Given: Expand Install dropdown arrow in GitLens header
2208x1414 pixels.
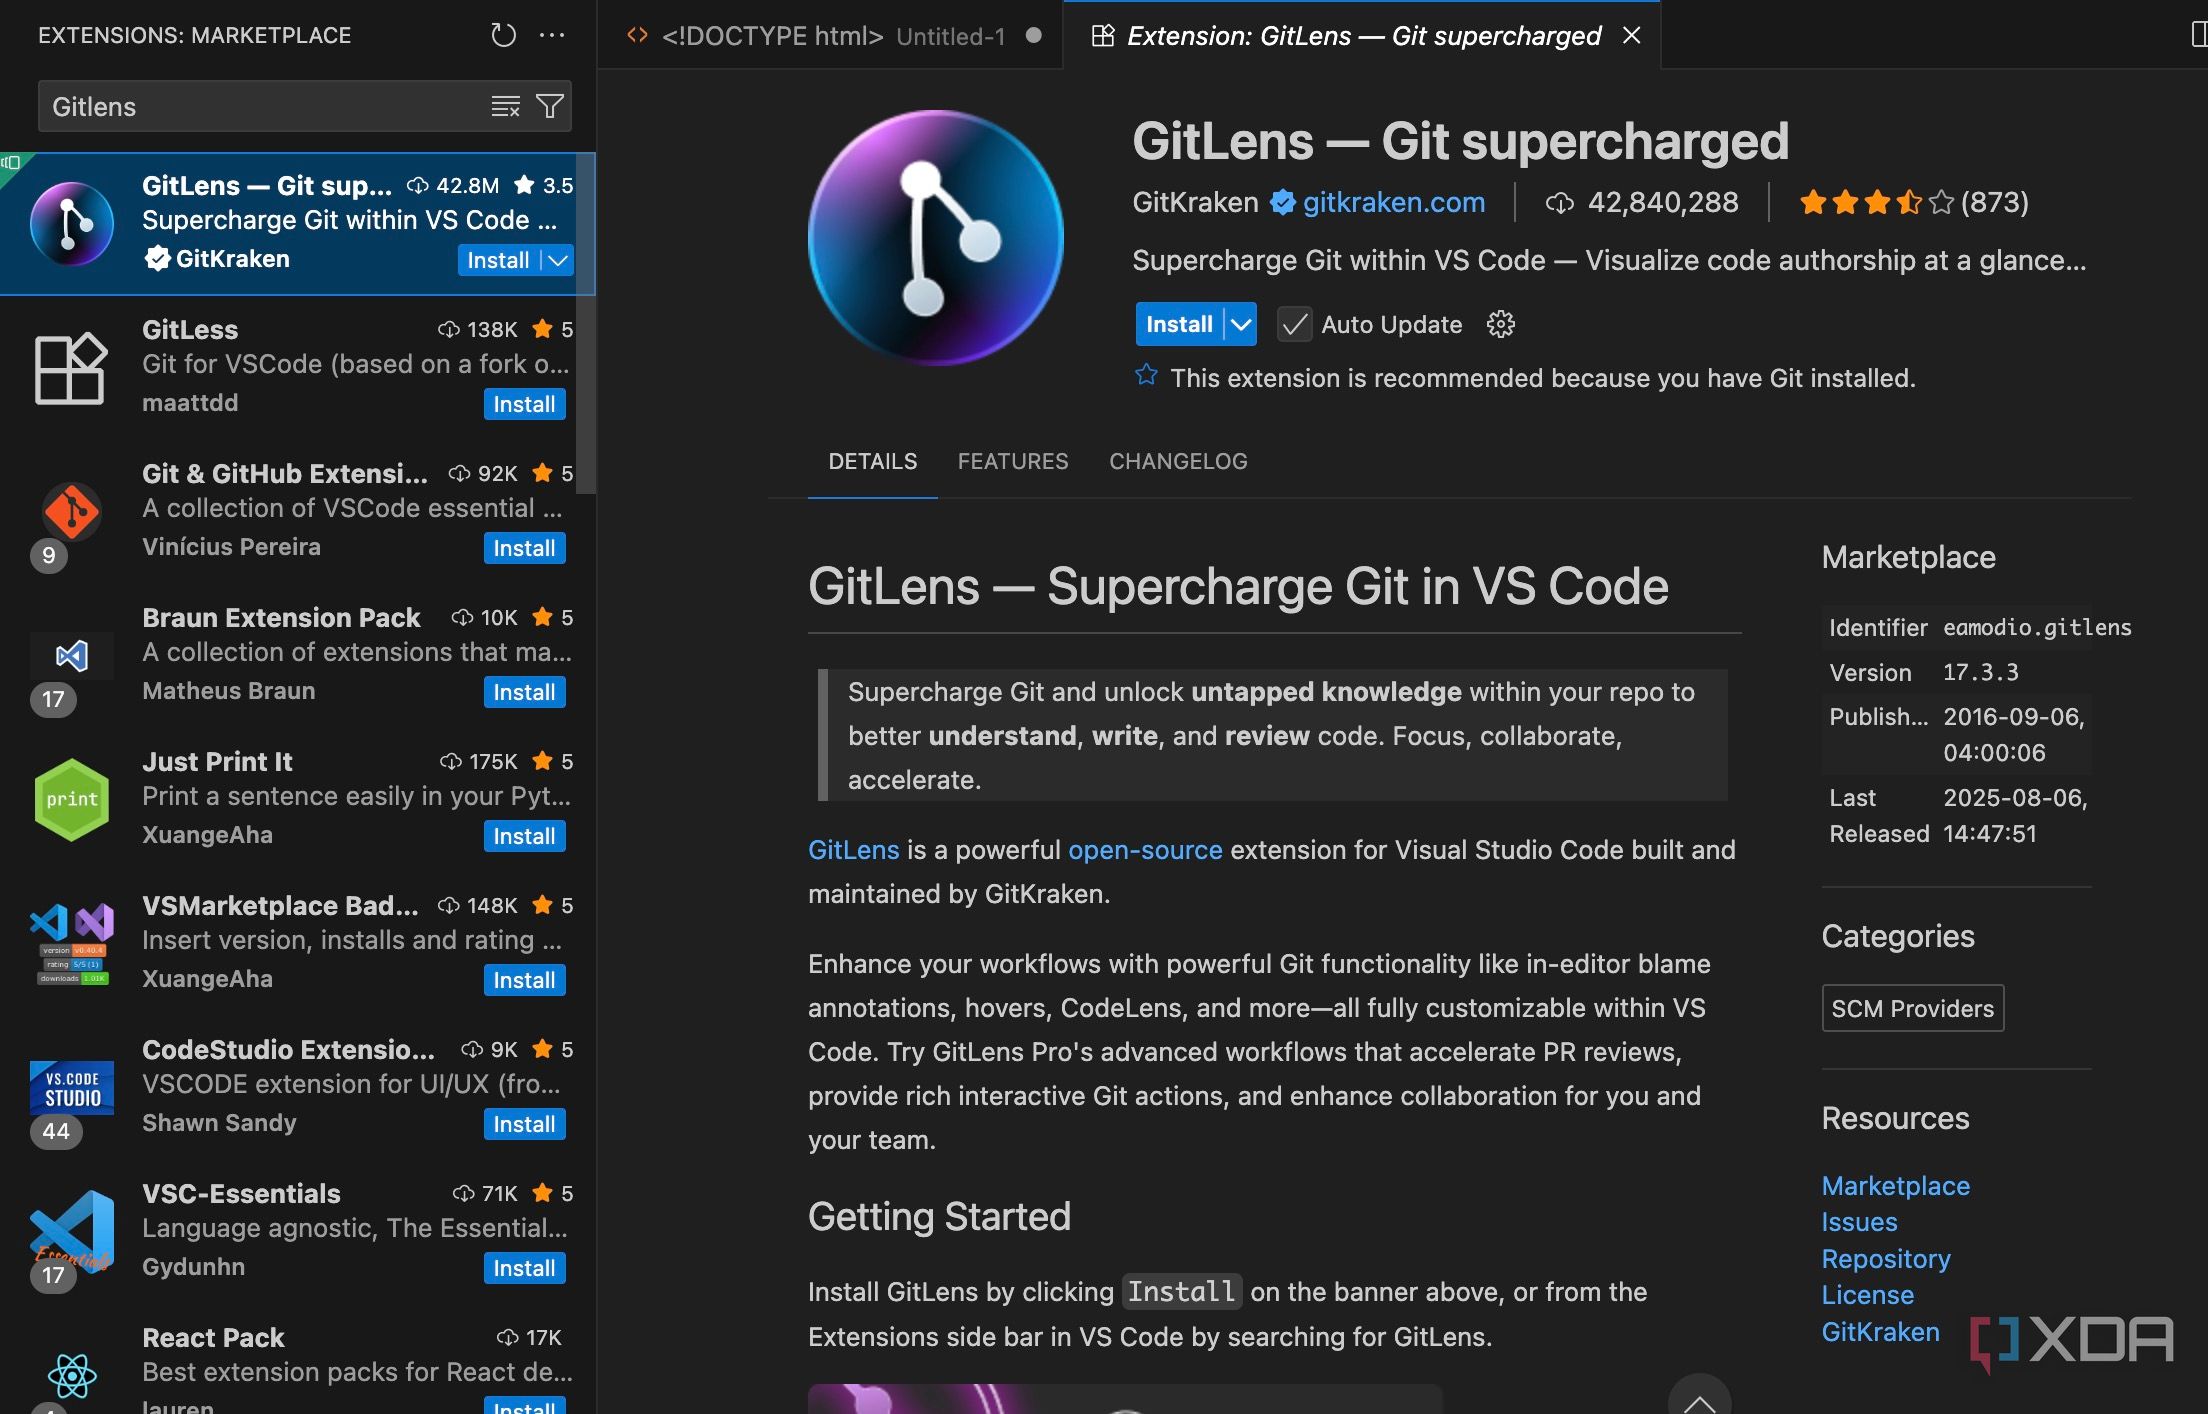Looking at the screenshot, I should [x=1241, y=324].
